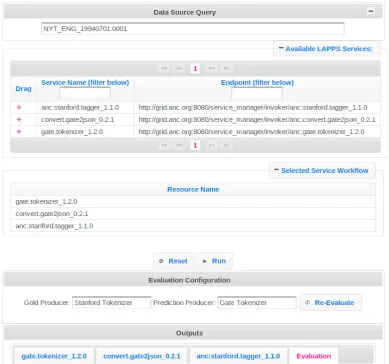389x364 pixels.
Task: Select anc:stanford.tagger_1.1.0 workflow row
Action: 193,226
